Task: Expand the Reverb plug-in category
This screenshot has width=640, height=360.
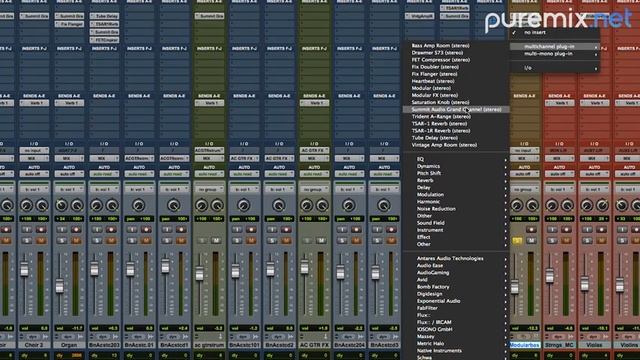Action: click(x=456, y=180)
